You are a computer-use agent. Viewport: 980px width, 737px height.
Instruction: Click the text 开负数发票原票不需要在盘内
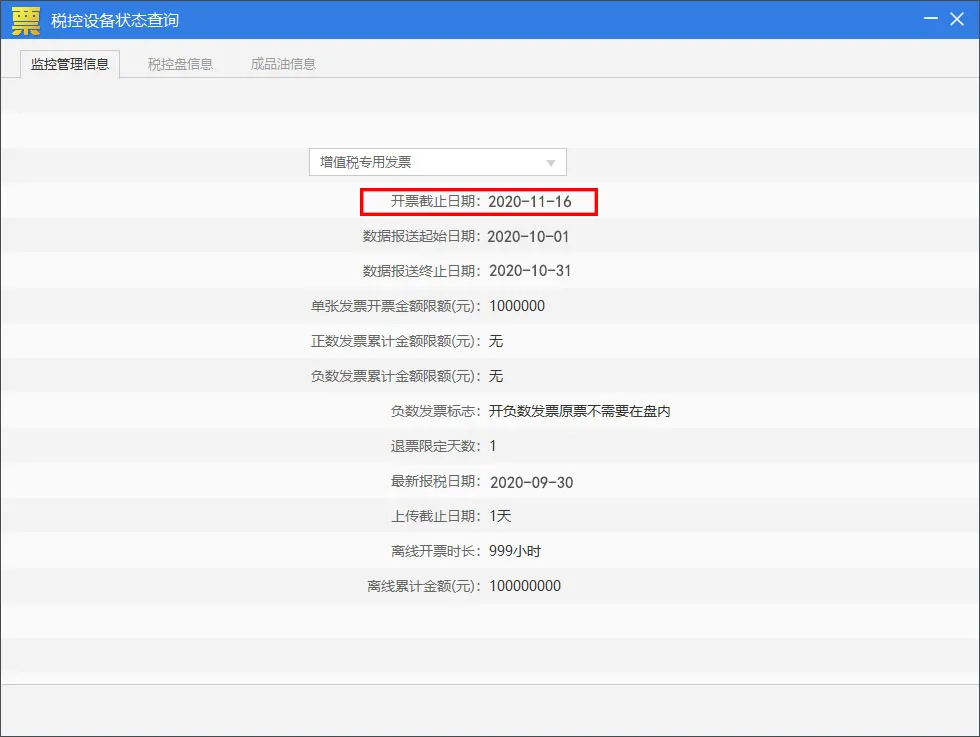[579, 411]
